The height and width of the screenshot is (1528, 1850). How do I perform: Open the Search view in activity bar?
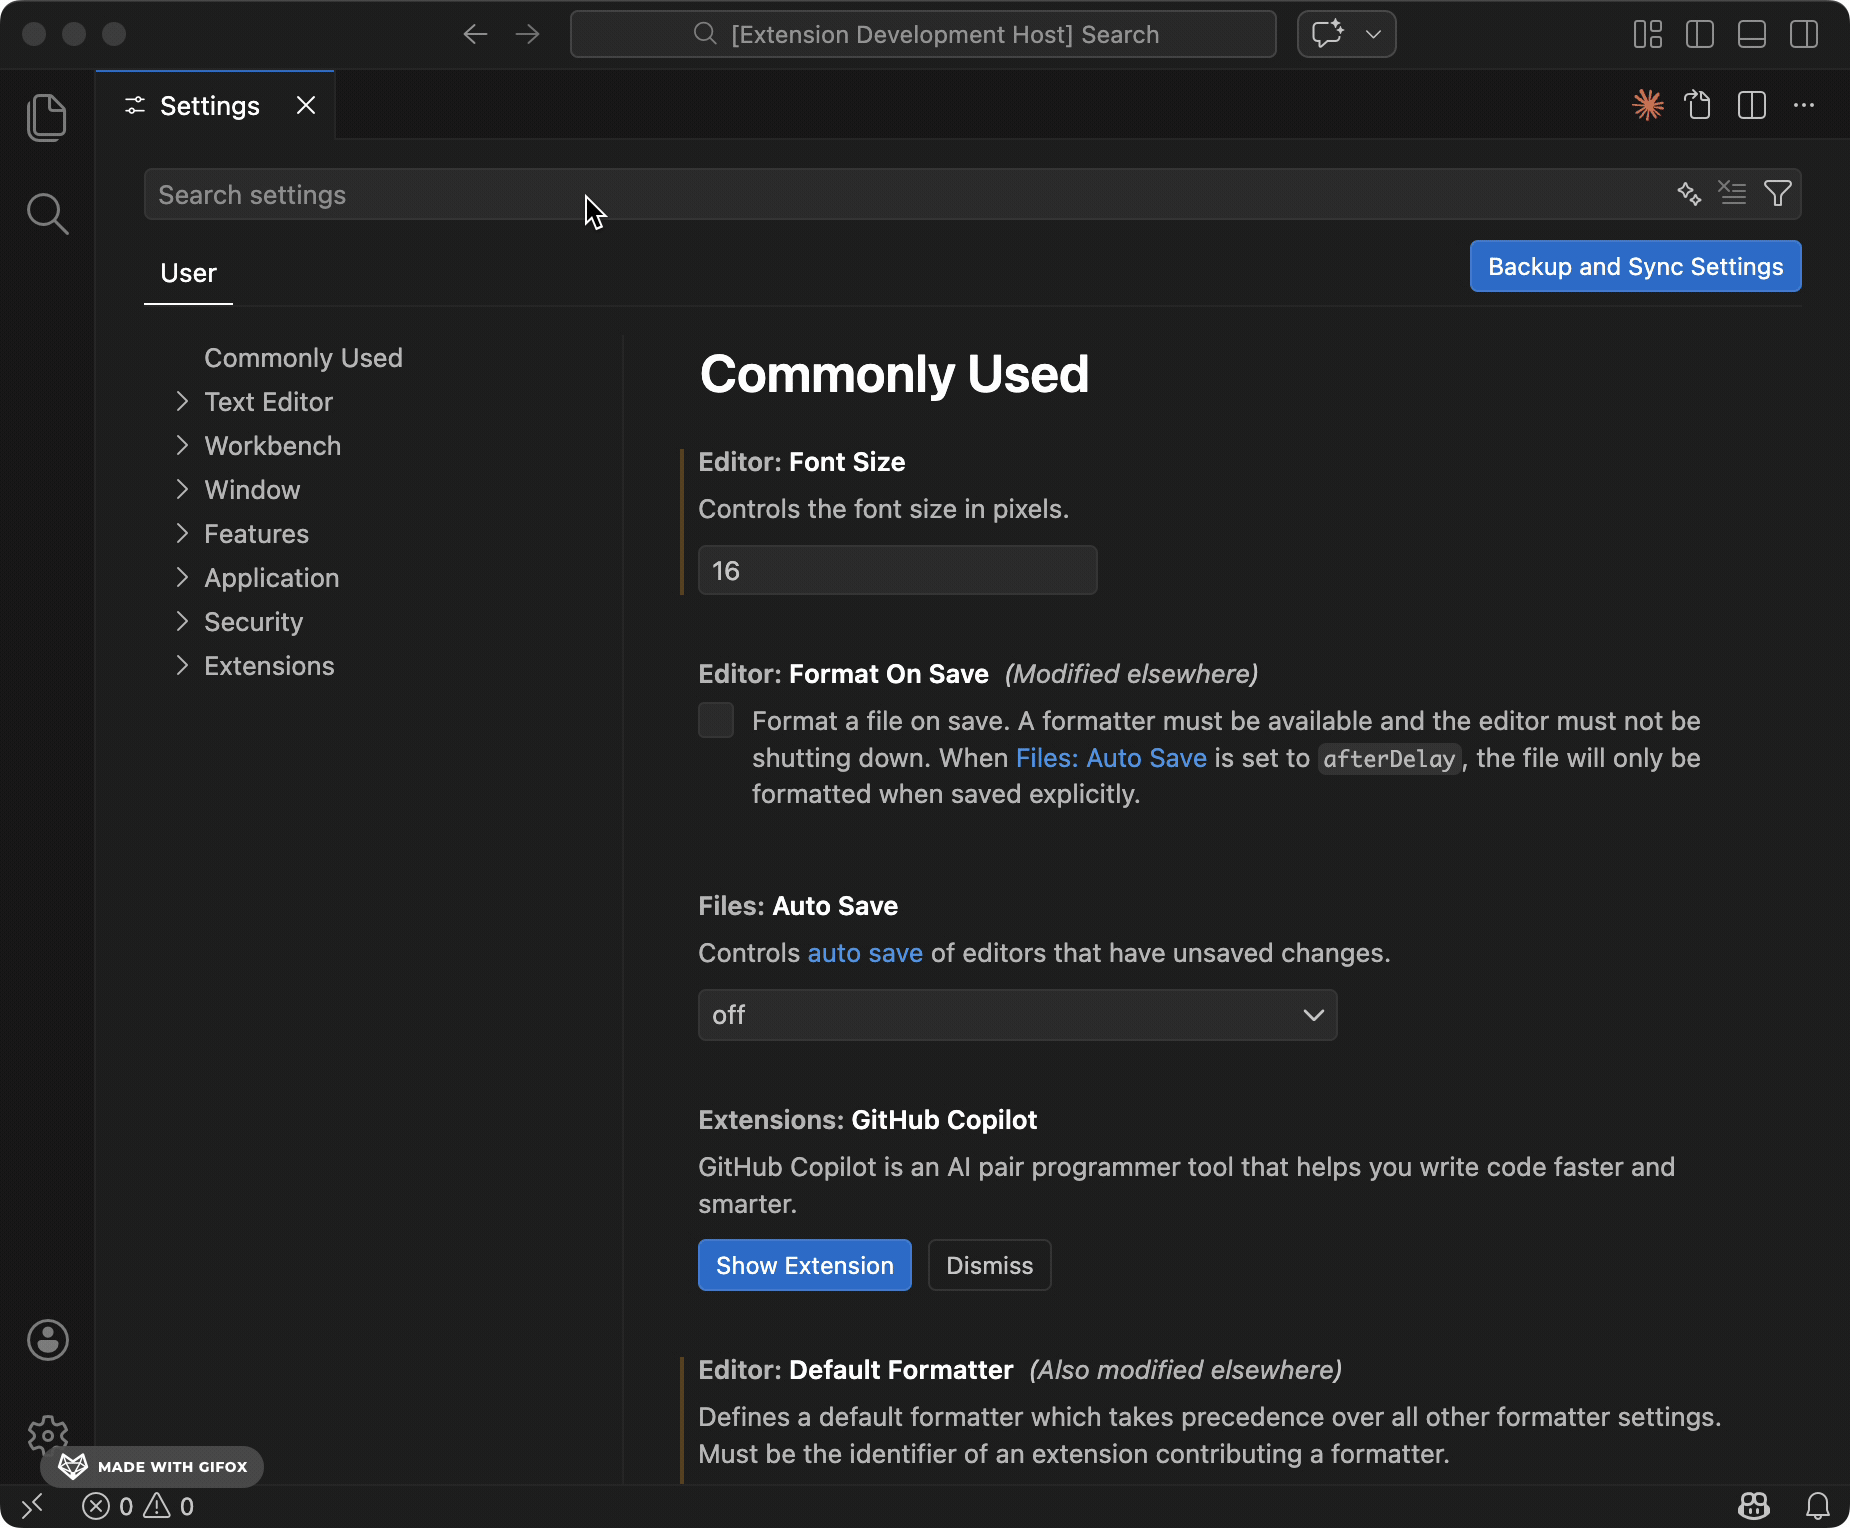(47, 214)
